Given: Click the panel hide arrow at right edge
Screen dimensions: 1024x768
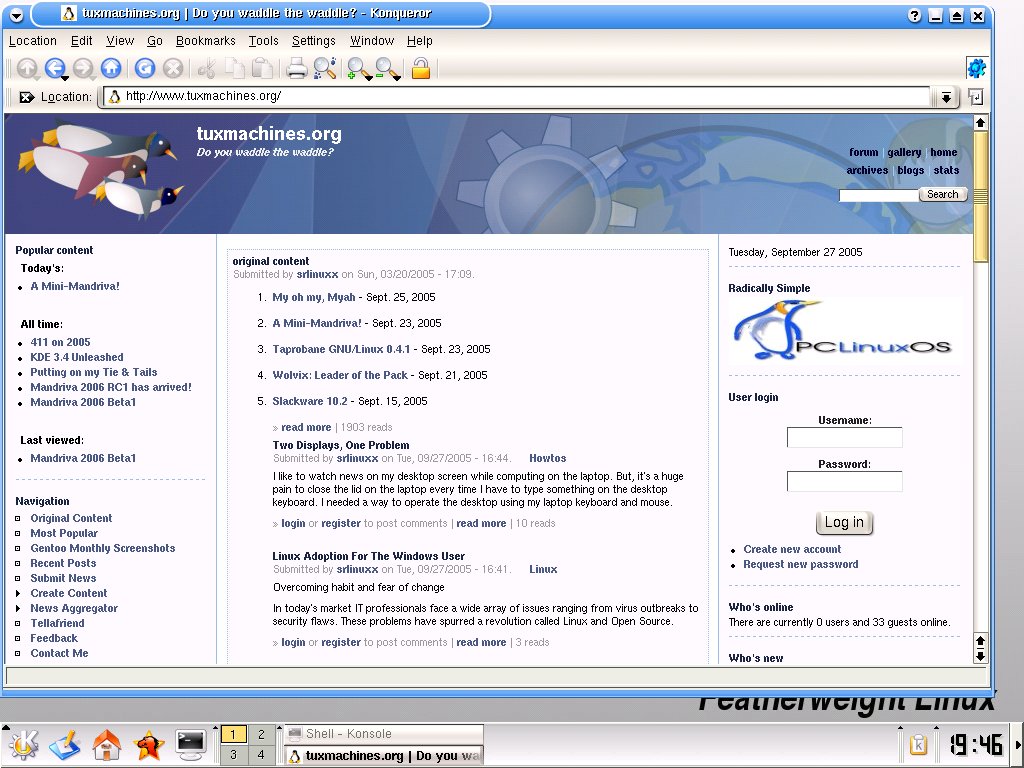Looking at the screenshot, I should [x=1019, y=744].
